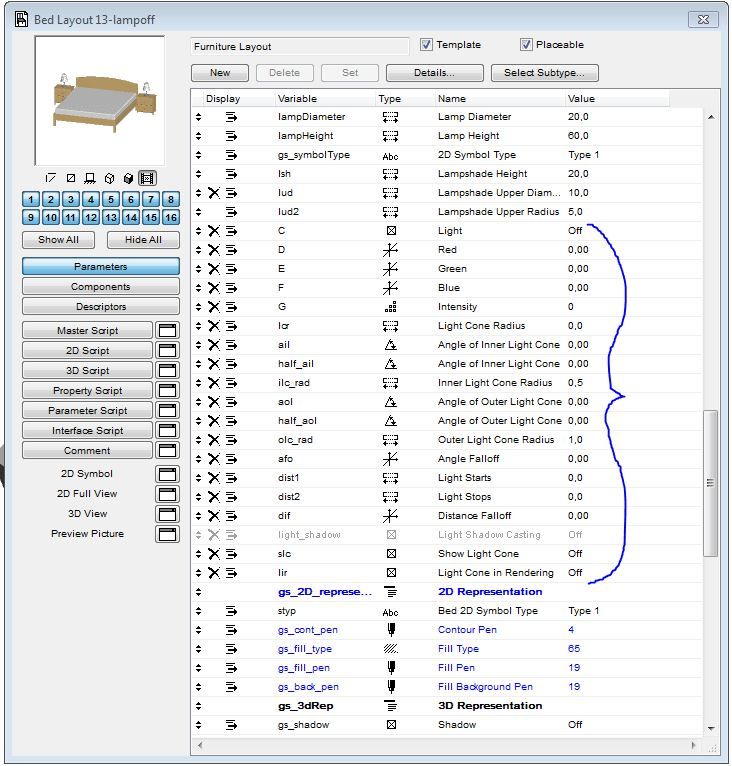732x766 pixels.
Task: Select the preview picture mode icon under thumbnail
Action: 147,178
